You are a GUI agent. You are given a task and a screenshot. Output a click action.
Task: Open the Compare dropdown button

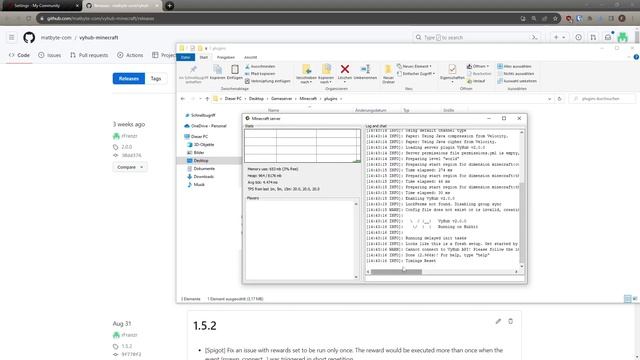[x=130, y=167]
